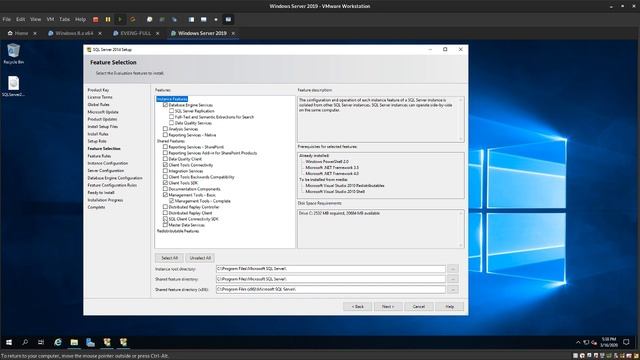
Task: Click the Select All button
Action: (x=169, y=258)
